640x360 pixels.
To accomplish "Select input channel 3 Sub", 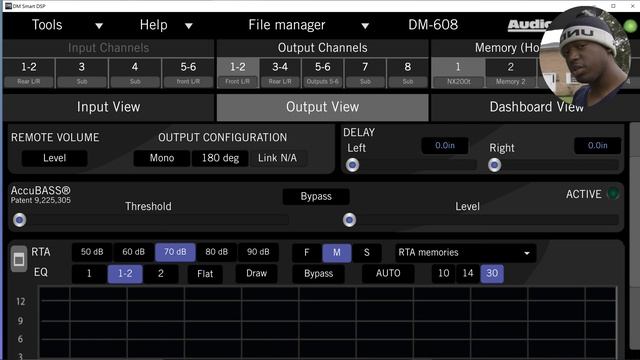I will click(x=82, y=73).
